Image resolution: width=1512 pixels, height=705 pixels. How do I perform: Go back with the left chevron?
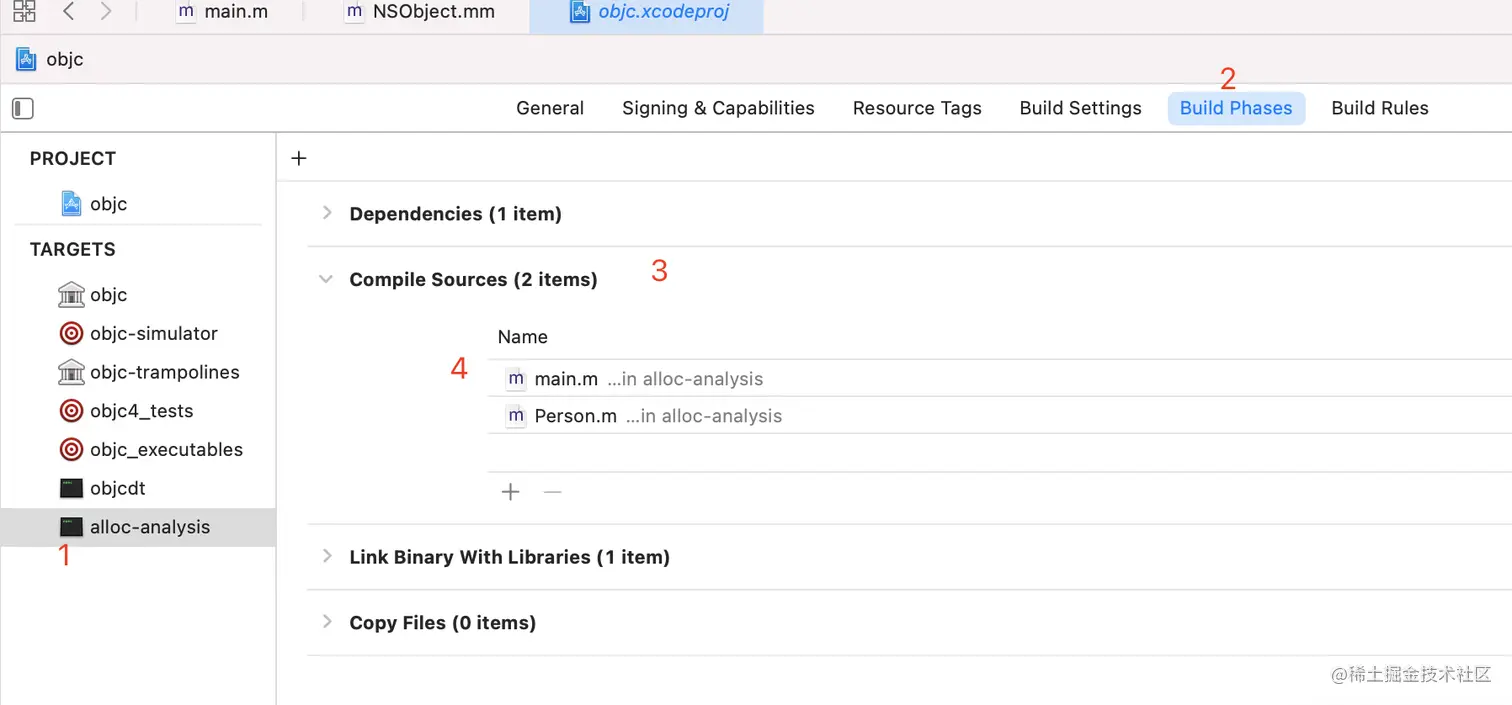[68, 12]
